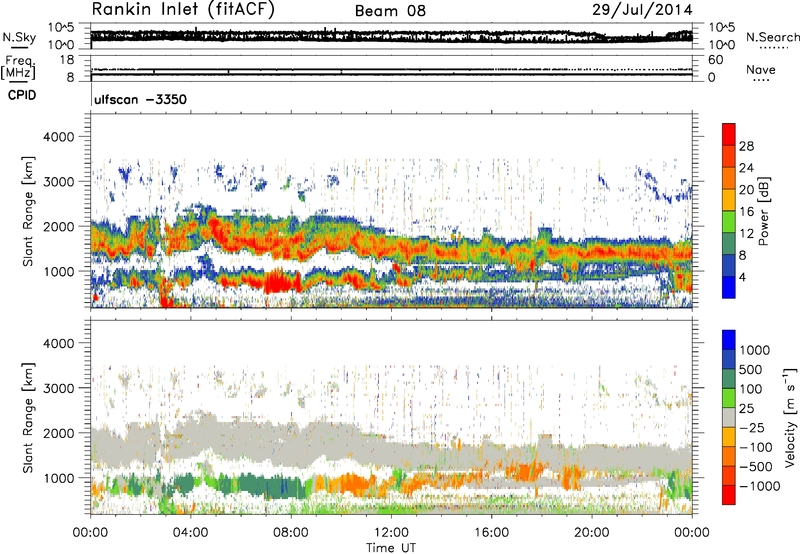This screenshot has height=554, width=800.
Task: Click the '16:00' time axis label
Action: [491, 533]
